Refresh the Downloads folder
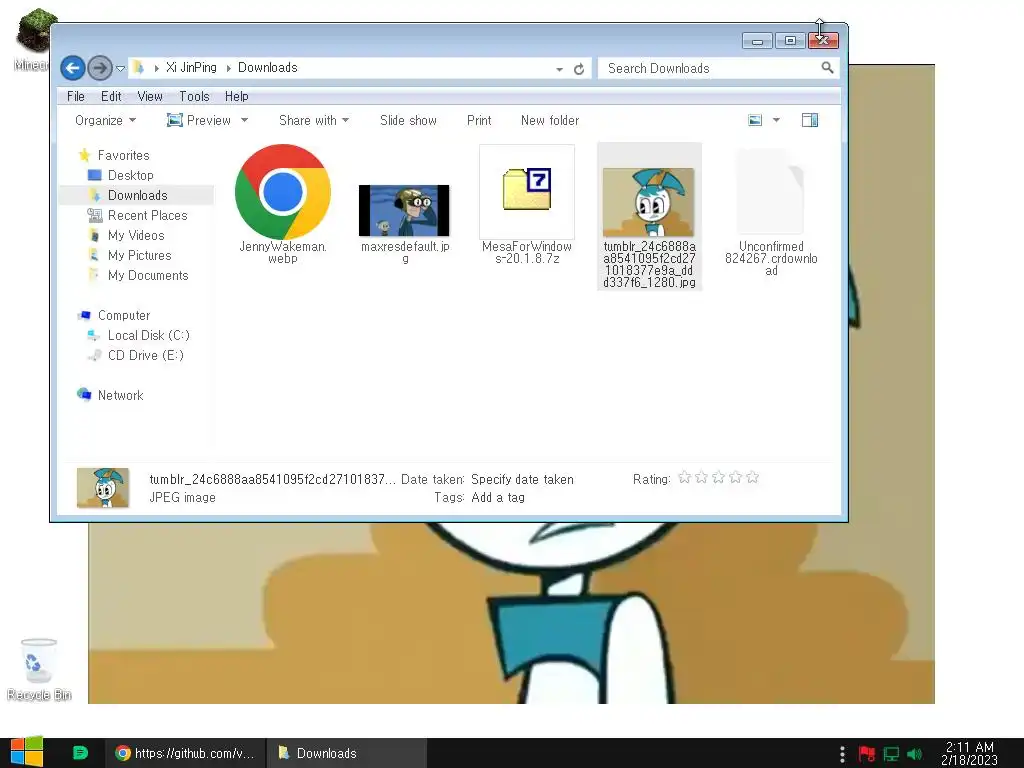This screenshot has height=768, width=1024. 579,69
